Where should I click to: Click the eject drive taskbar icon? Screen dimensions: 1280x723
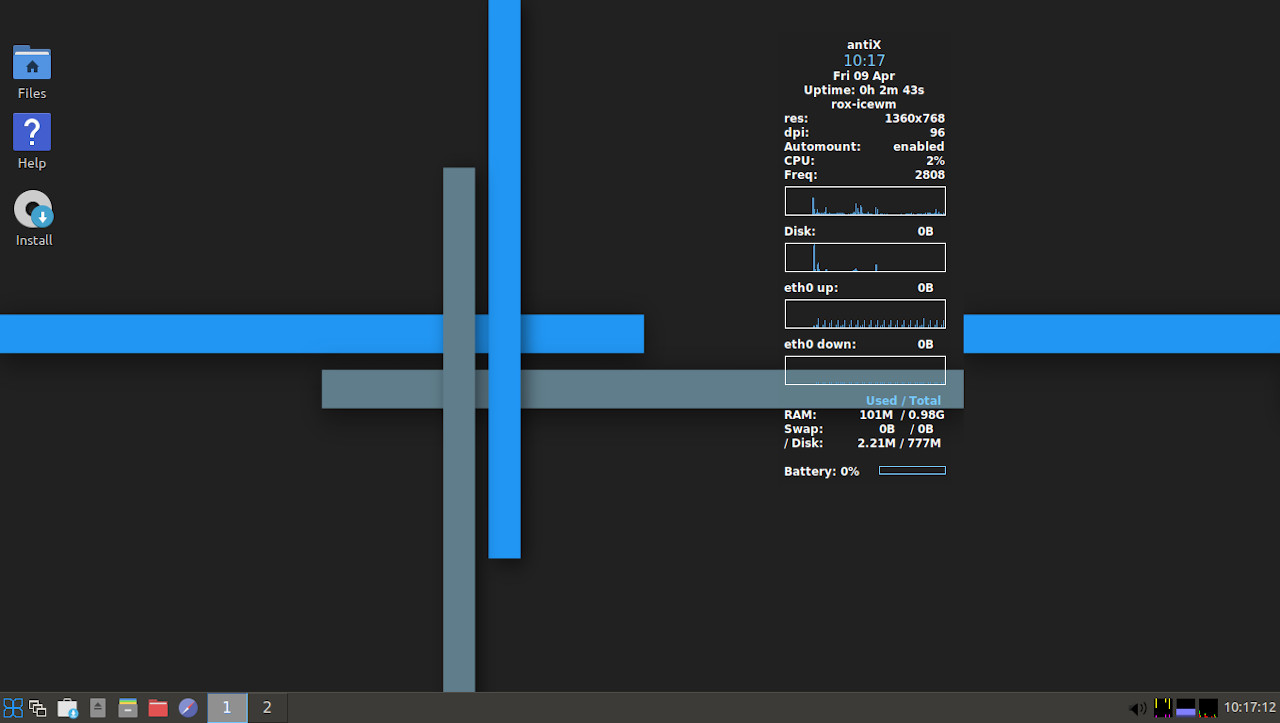point(98,708)
